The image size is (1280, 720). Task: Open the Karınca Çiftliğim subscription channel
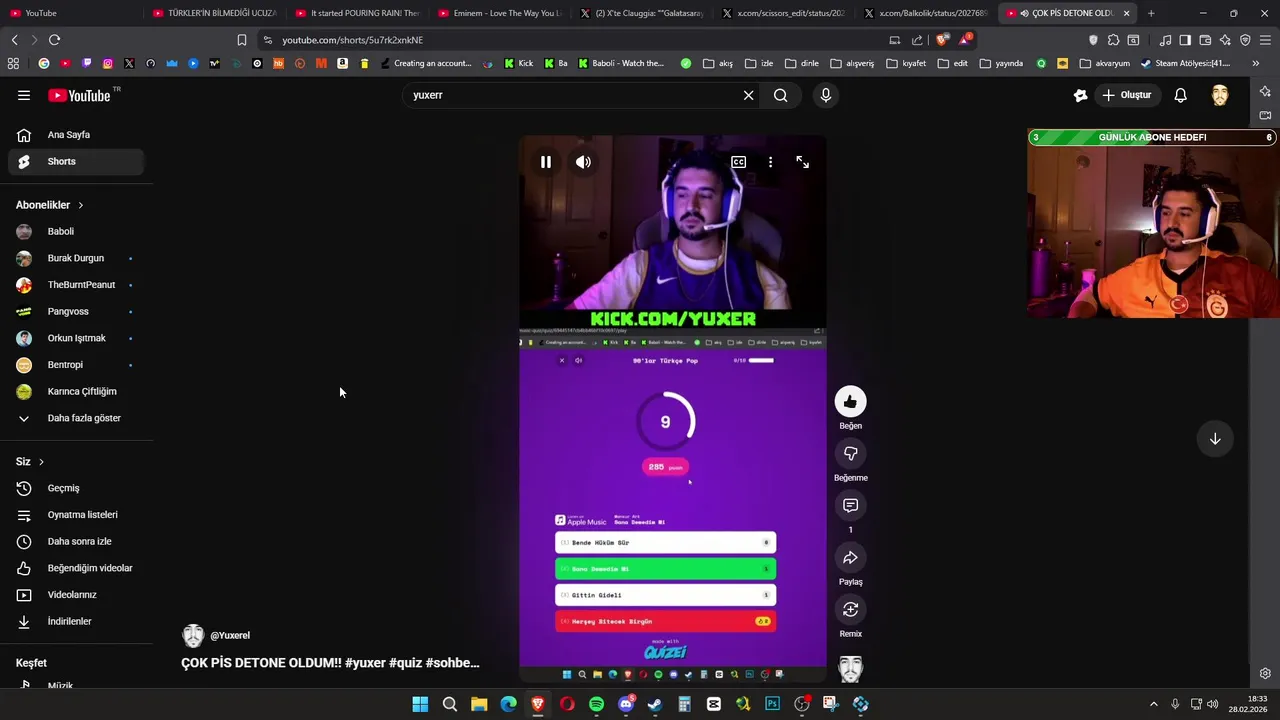(x=77, y=392)
